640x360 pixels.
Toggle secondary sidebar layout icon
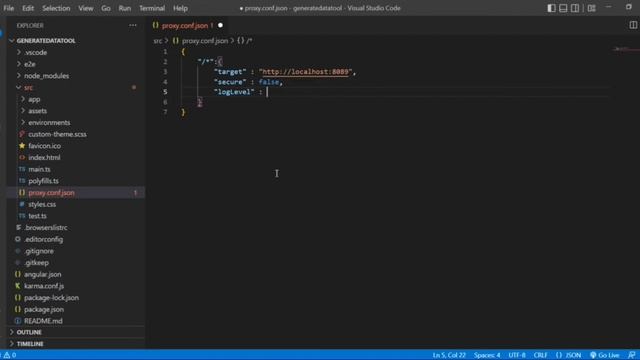click(x=575, y=8)
